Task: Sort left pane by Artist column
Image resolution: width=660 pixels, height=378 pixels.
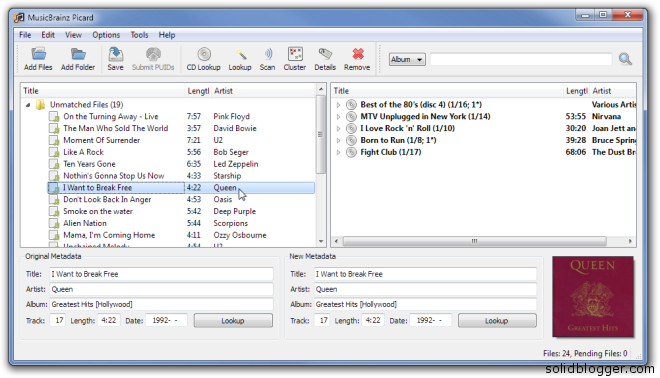Action: [263, 91]
